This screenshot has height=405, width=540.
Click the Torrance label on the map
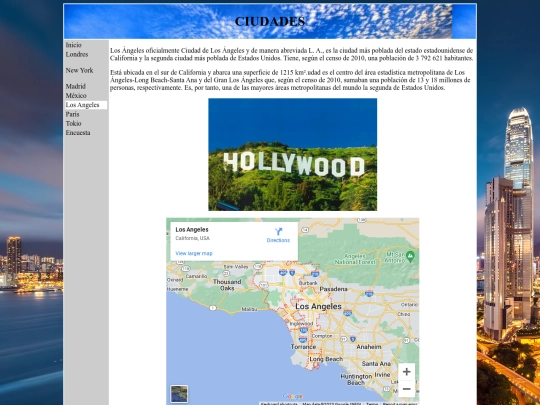(x=303, y=347)
